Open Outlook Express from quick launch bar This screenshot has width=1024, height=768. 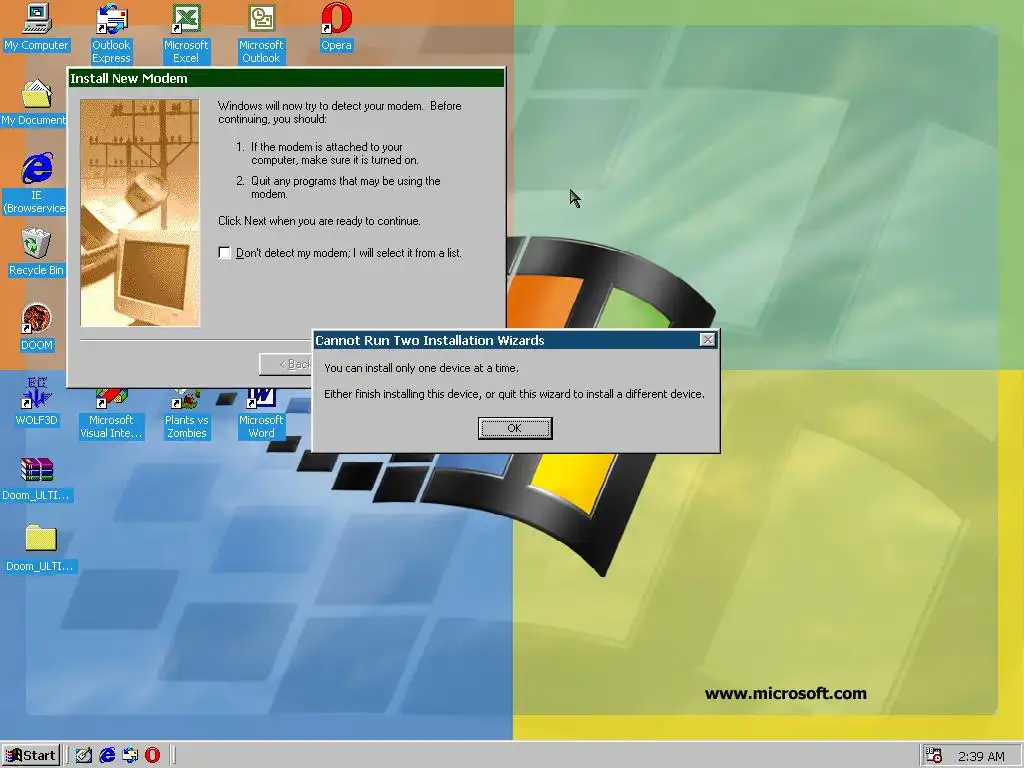[130, 756]
